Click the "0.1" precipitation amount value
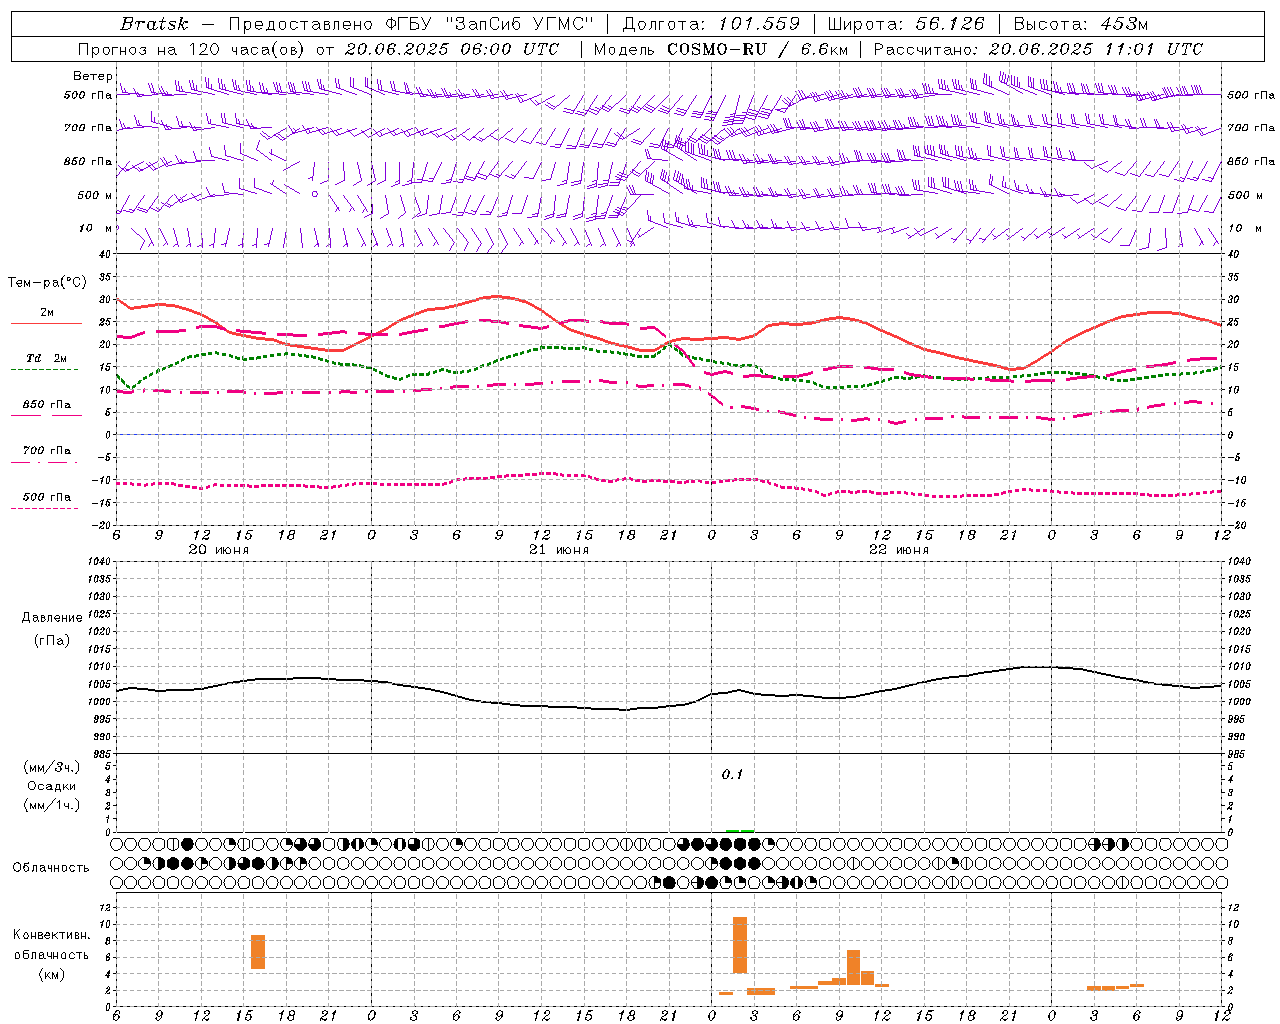Image resolution: width=1280 pixels, height=1024 pixels. [x=732, y=775]
